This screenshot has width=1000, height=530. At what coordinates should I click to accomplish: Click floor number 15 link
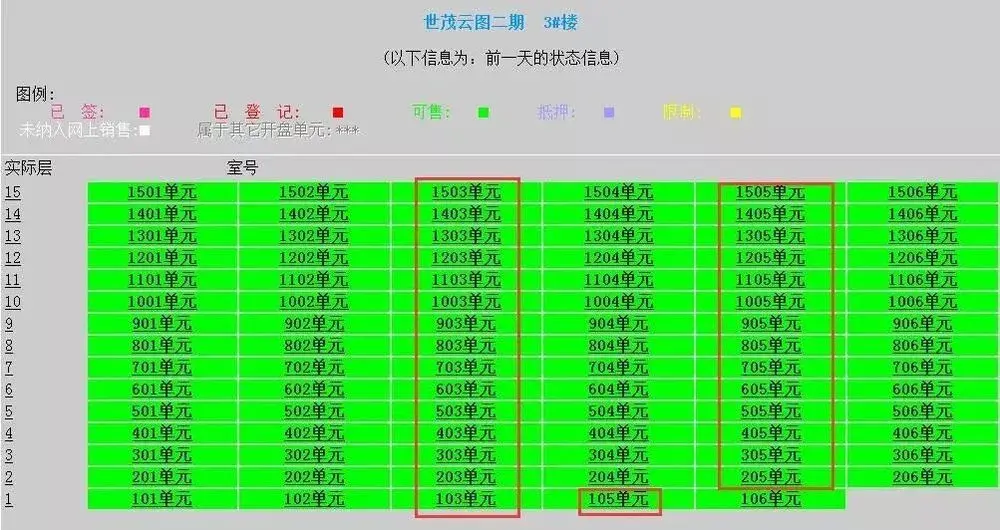coord(13,192)
